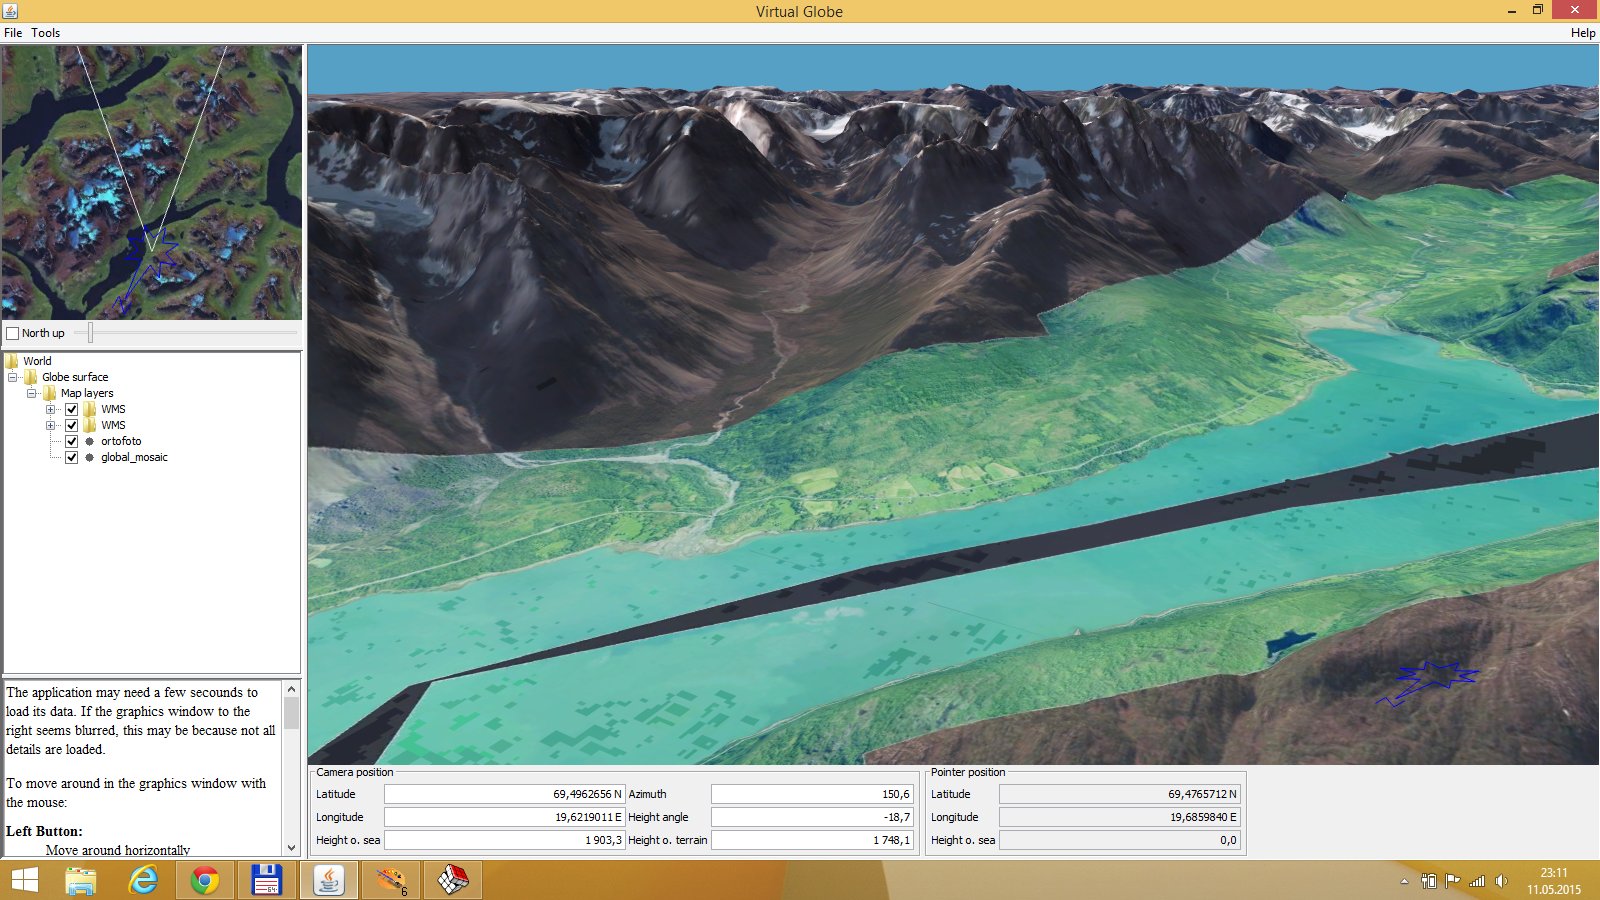Click the battery power tray icon
Image resolution: width=1600 pixels, height=900 pixels.
[x=1429, y=881]
